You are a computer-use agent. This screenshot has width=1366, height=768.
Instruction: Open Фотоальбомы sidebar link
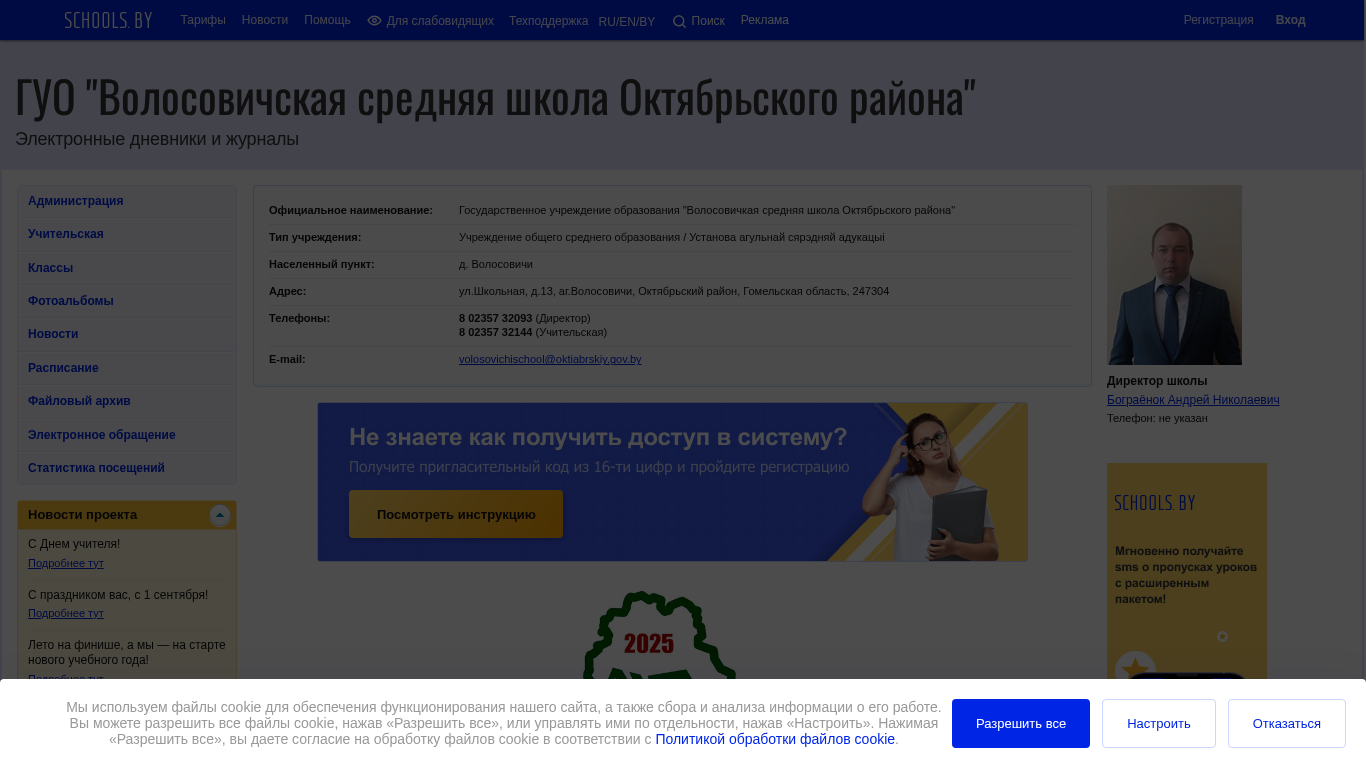tap(127, 301)
